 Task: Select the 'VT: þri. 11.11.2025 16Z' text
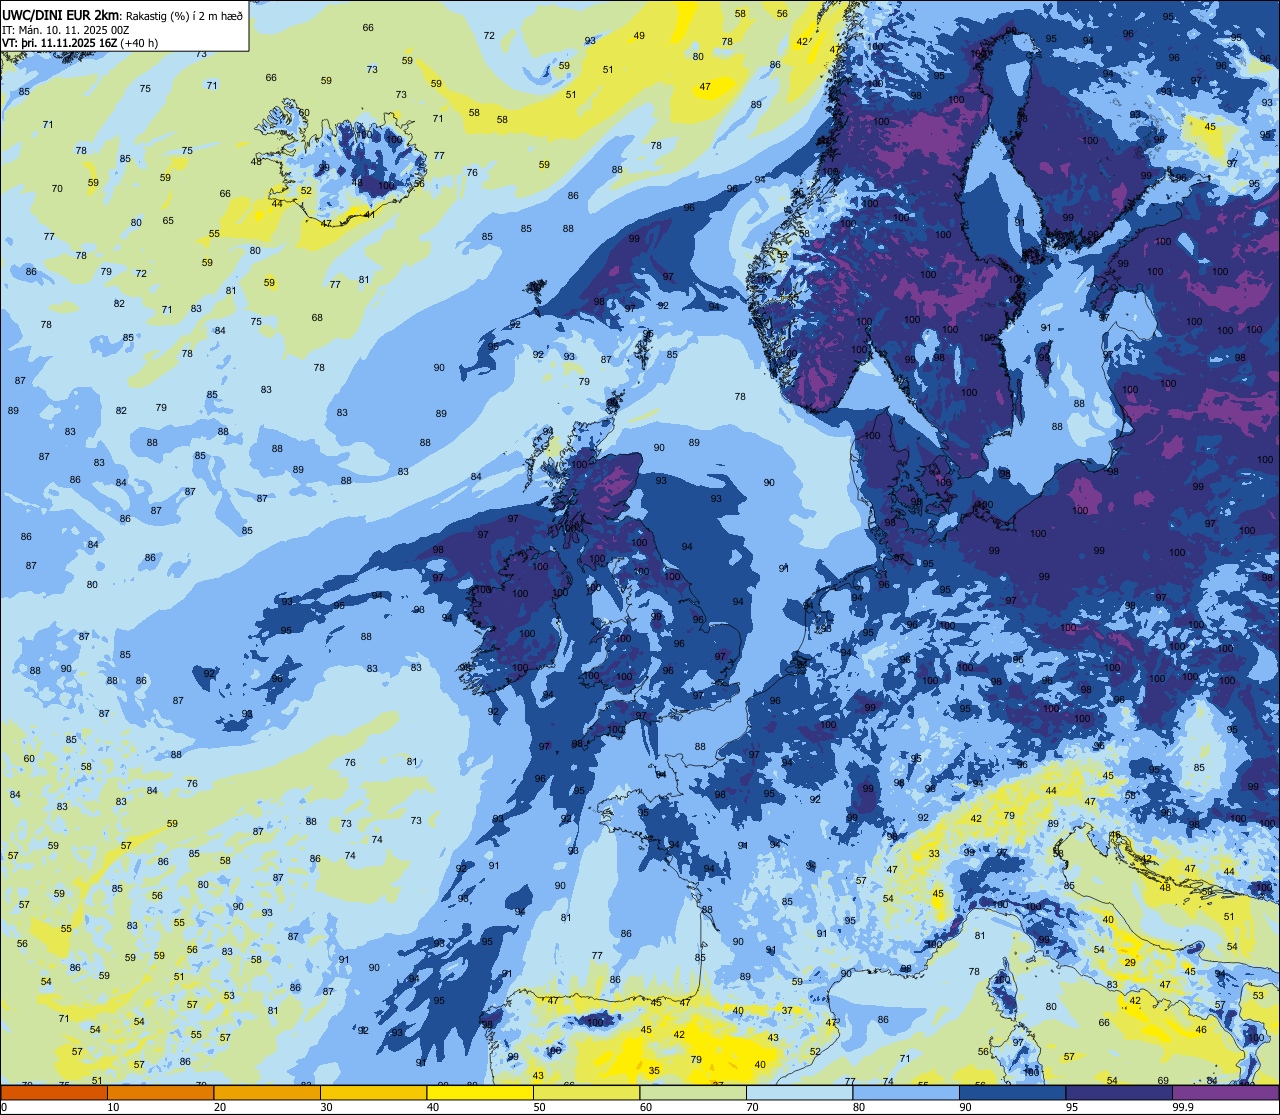click(58, 43)
